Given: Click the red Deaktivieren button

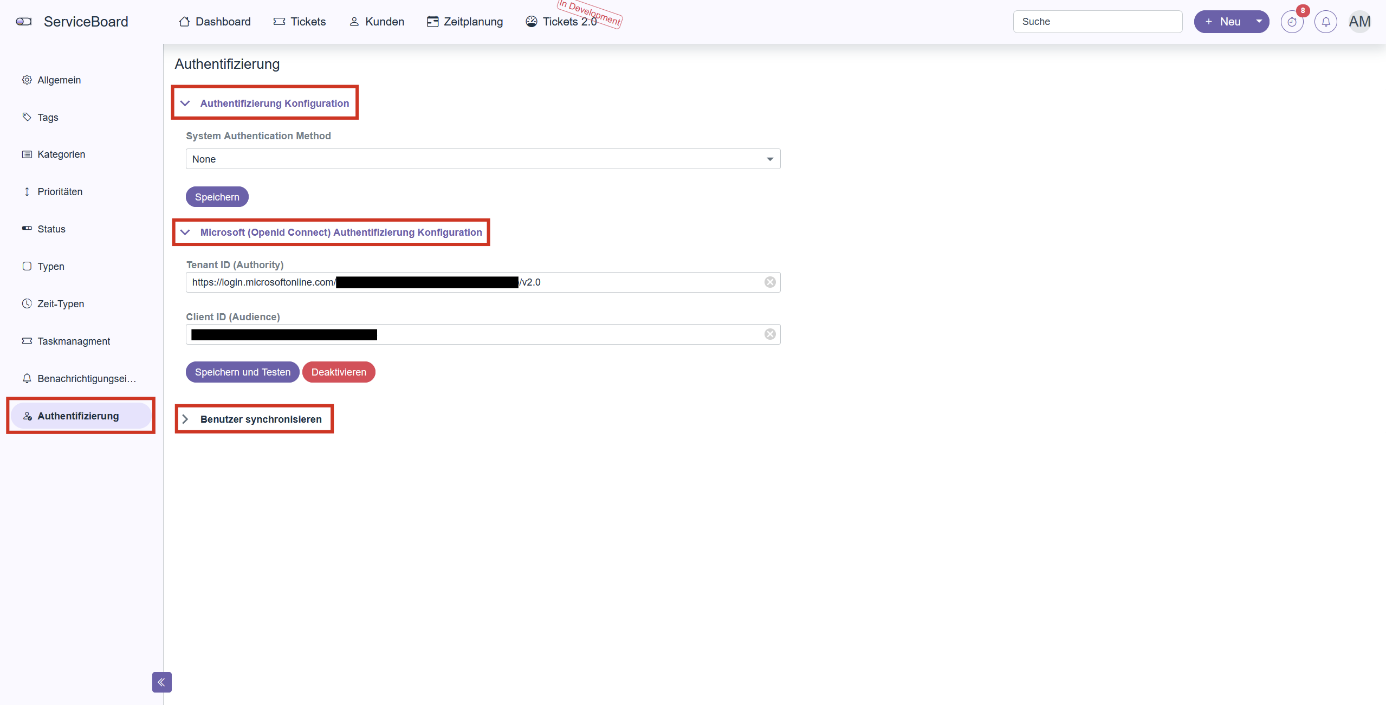Looking at the screenshot, I should click(x=338, y=372).
